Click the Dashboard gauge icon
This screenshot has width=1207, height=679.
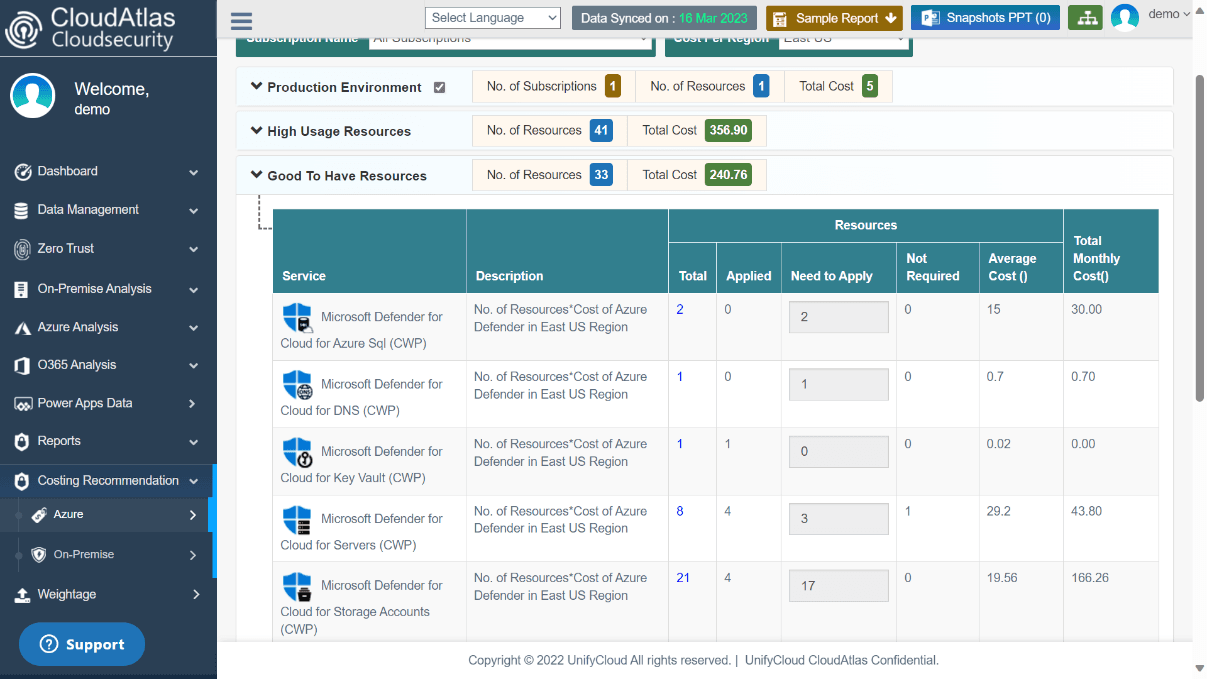click(x=23, y=172)
